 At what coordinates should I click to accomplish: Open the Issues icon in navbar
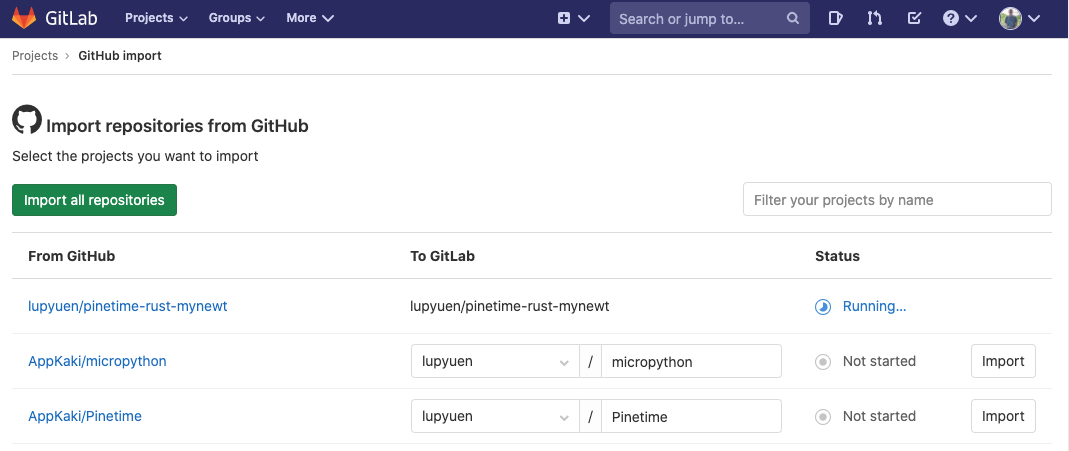point(836,18)
